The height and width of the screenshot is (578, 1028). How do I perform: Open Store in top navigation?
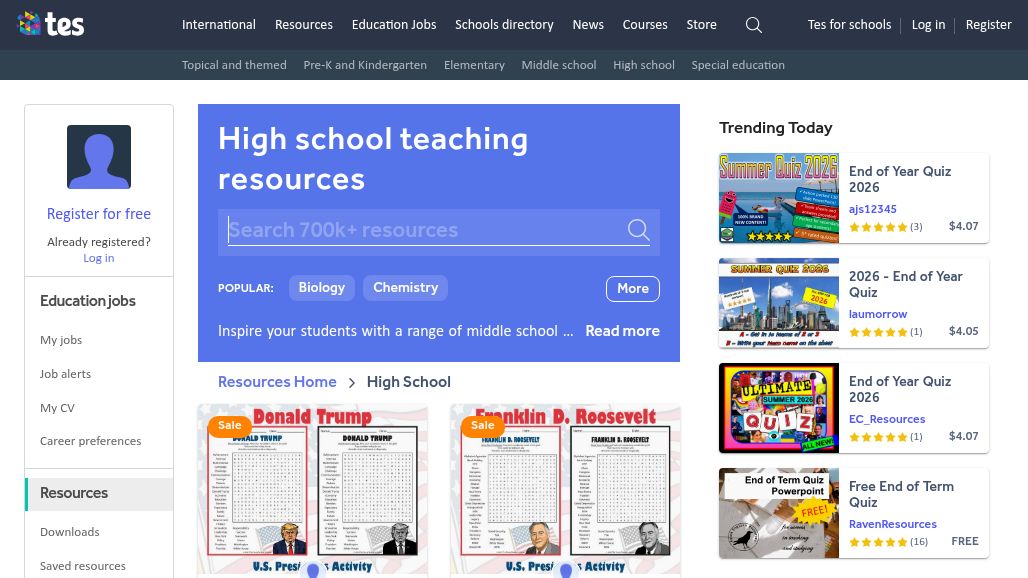click(702, 25)
